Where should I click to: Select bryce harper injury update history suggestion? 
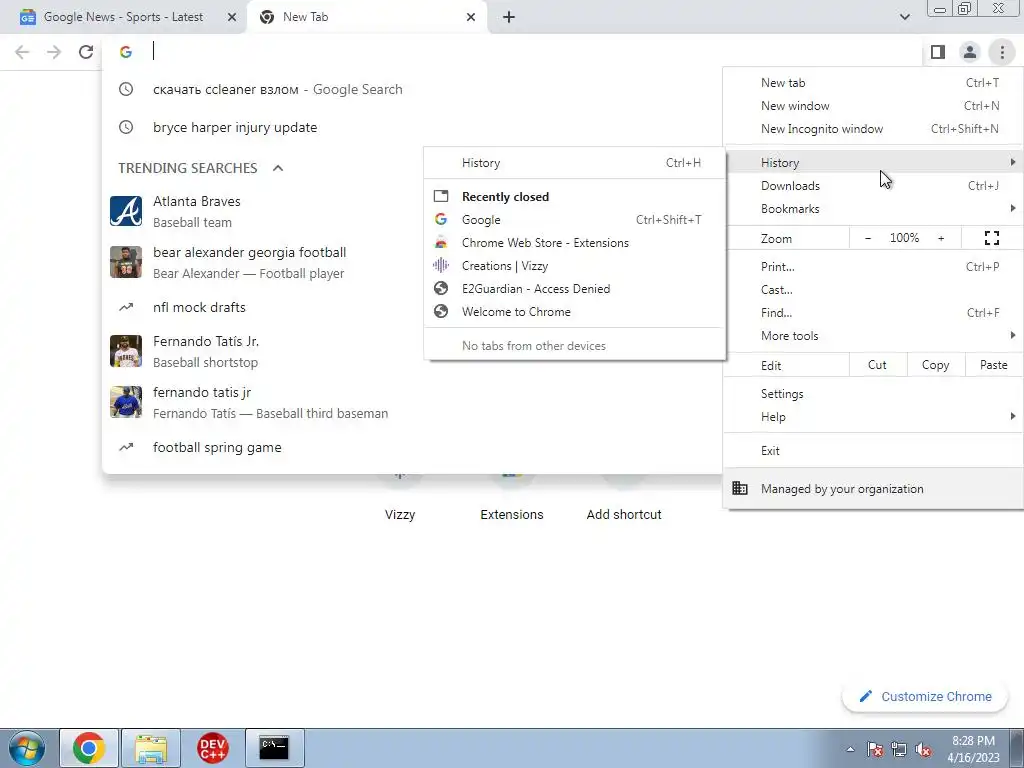click(x=412, y=127)
